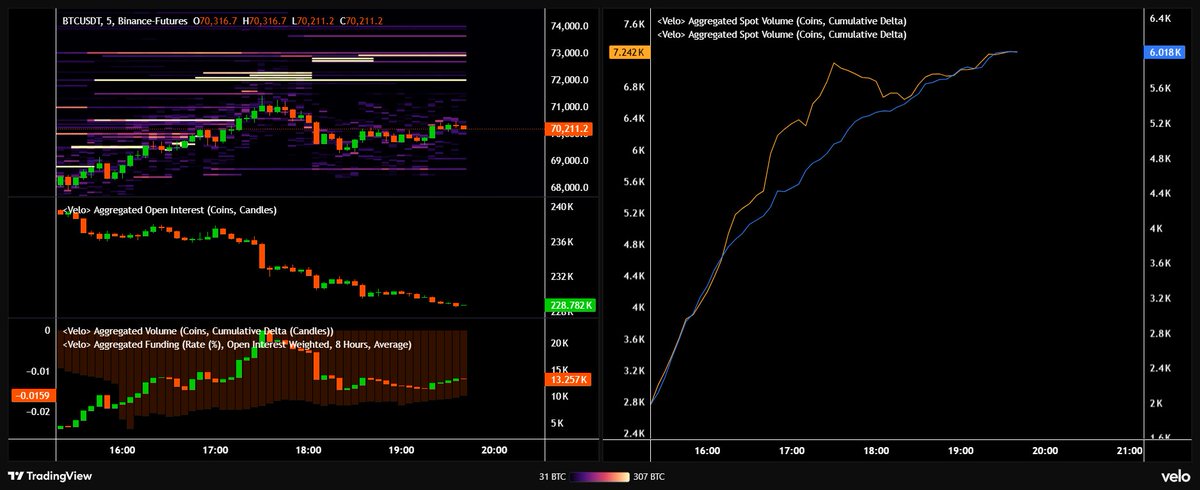Image resolution: width=1200 pixels, height=490 pixels.
Task: Click the green 228.782K open interest label
Action: click(x=570, y=306)
